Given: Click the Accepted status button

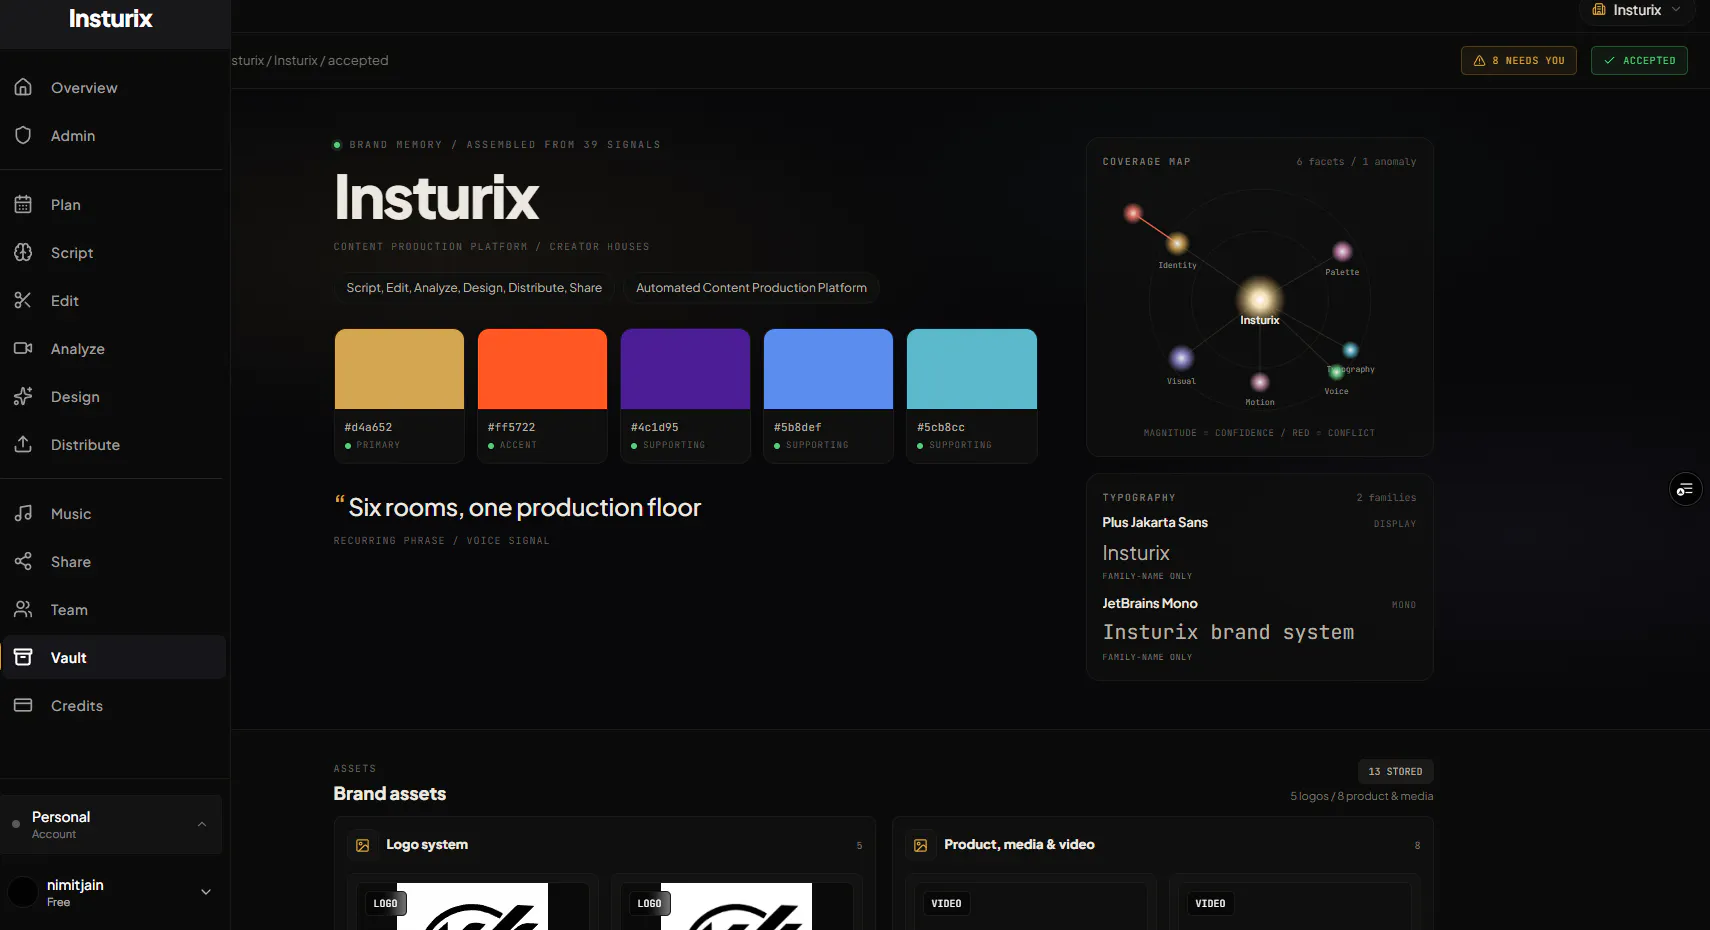Looking at the screenshot, I should (x=1639, y=61).
